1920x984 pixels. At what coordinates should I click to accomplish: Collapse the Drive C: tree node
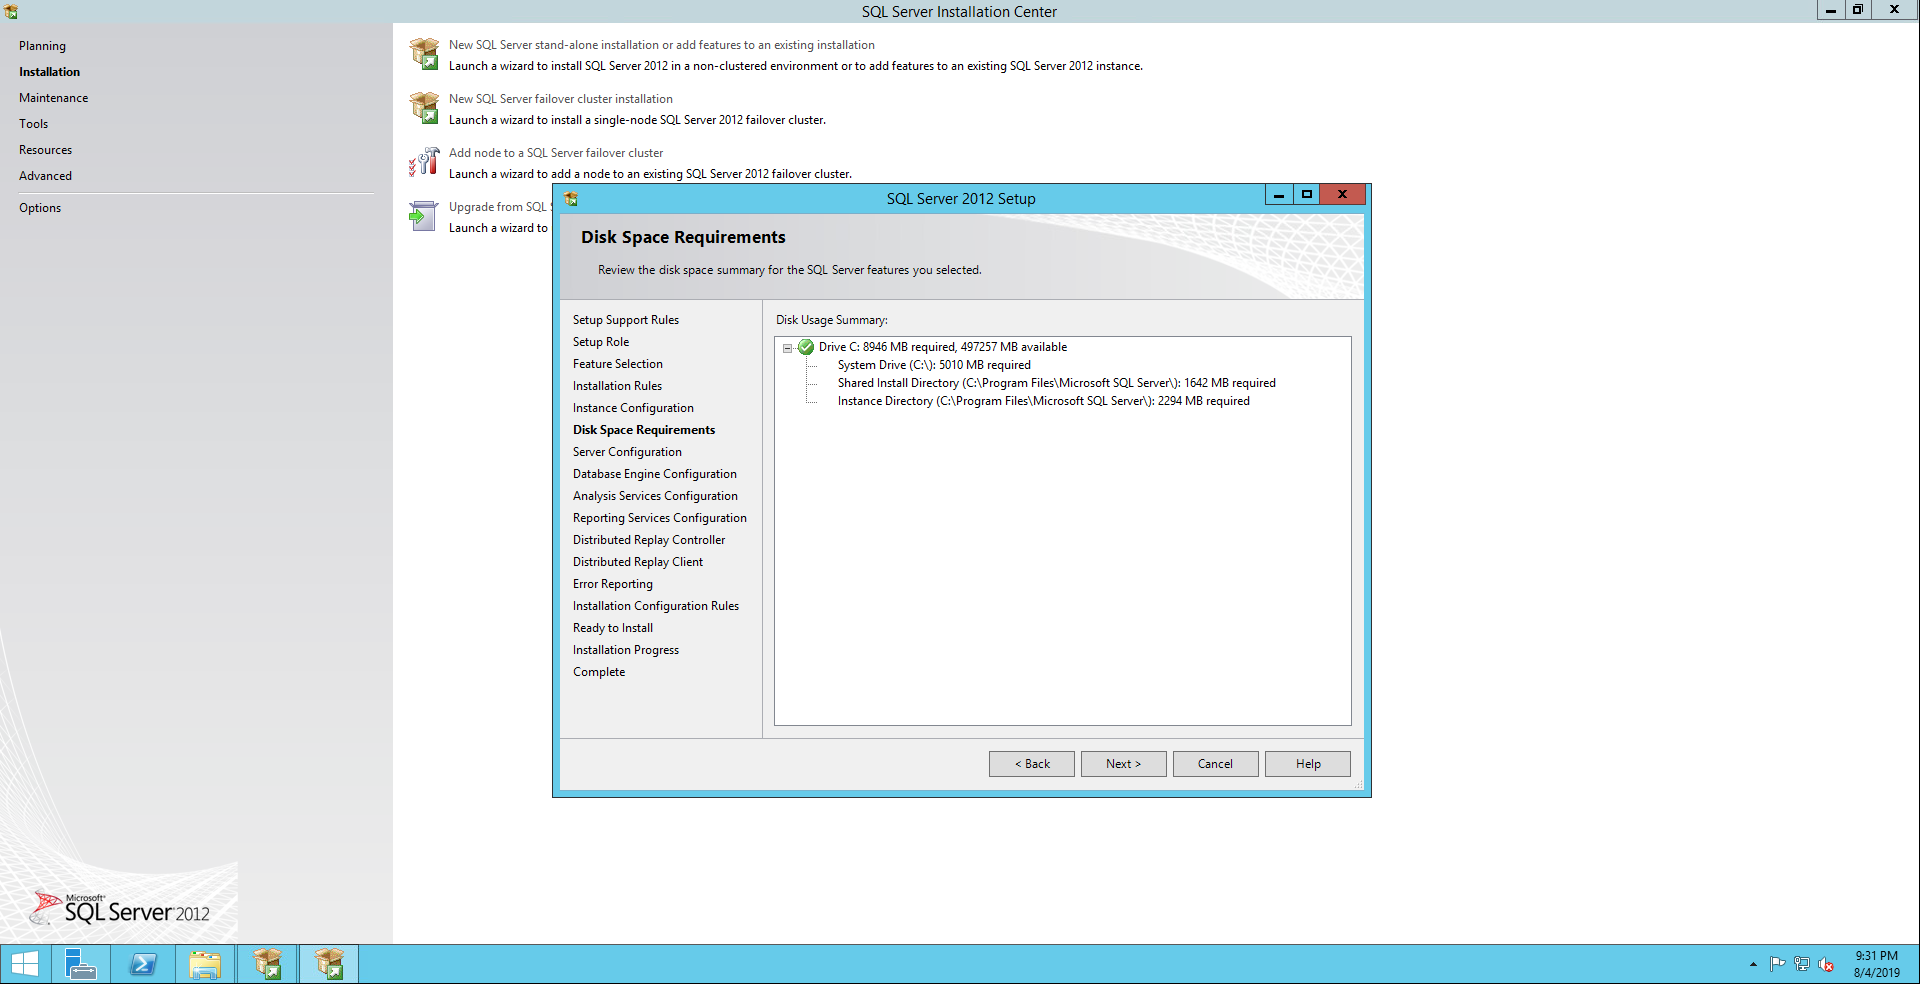787,348
